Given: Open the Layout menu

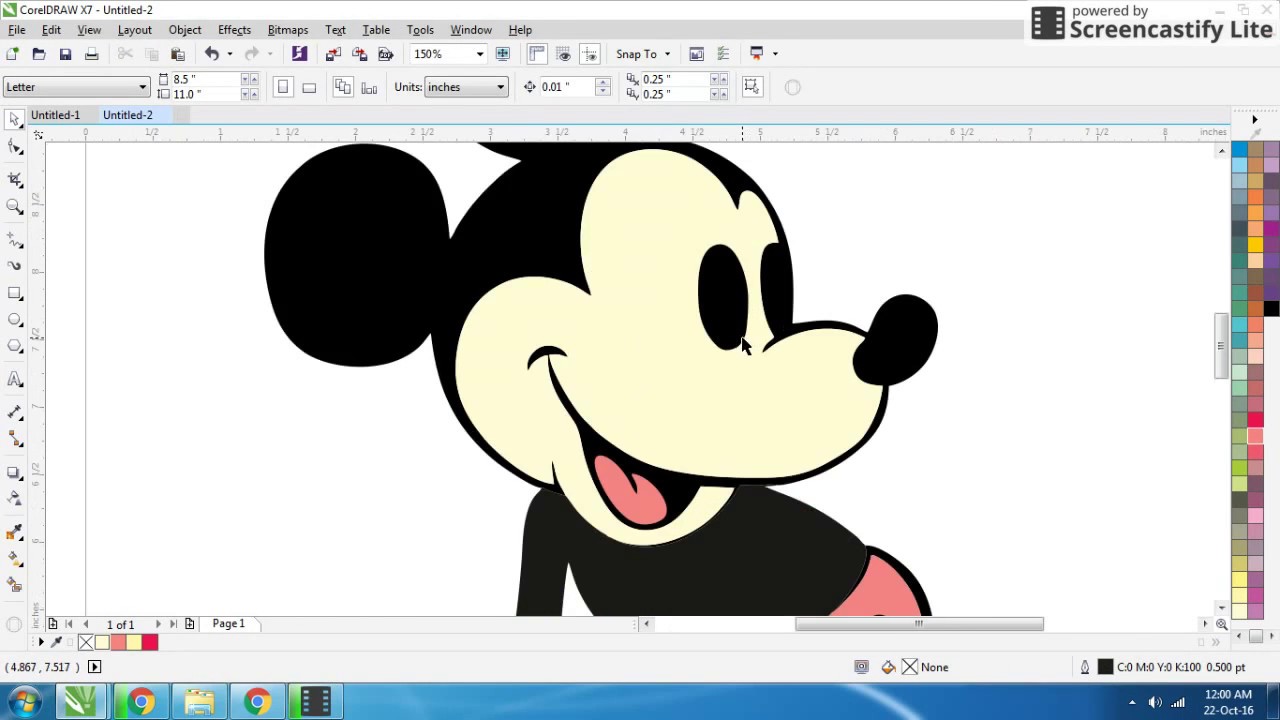Looking at the screenshot, I should click(x=135, y=30).
